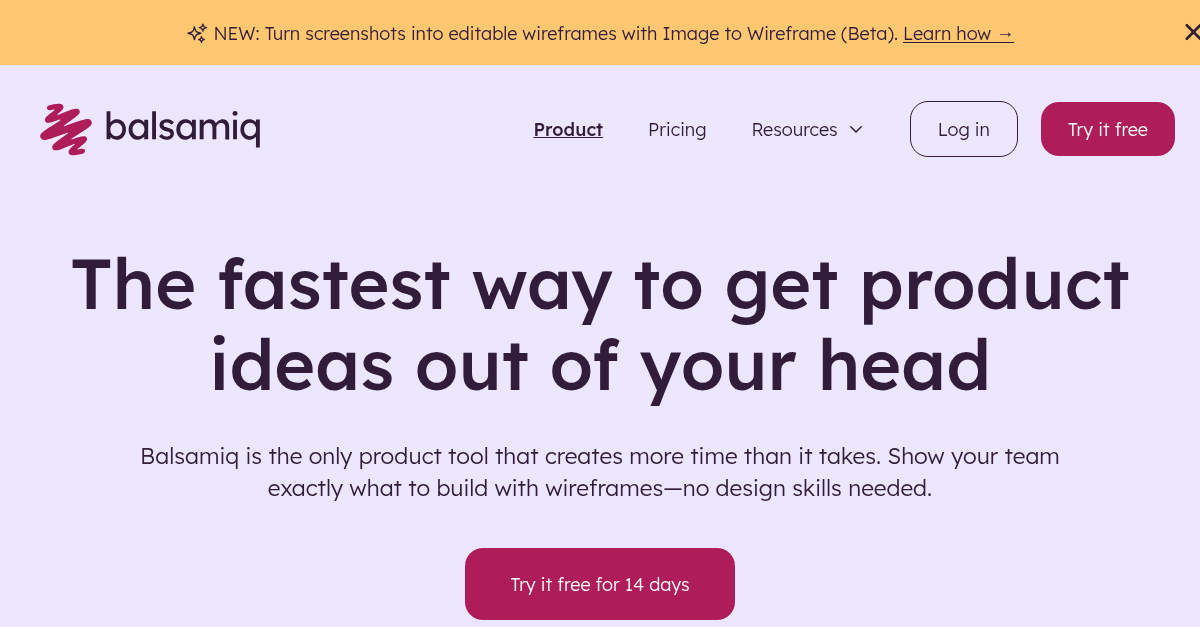This screenshot has height=627, width=1200.
Task: Click the headline line 'ideas out of your head'
Action: [x=600, y=364]
